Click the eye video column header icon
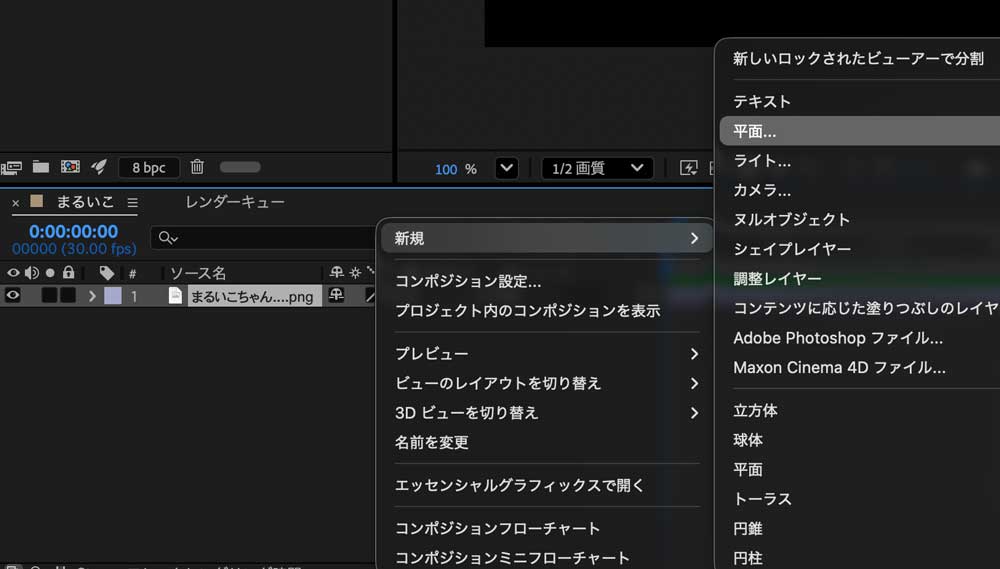This screenshot has height=569, width=1000. 13,273
